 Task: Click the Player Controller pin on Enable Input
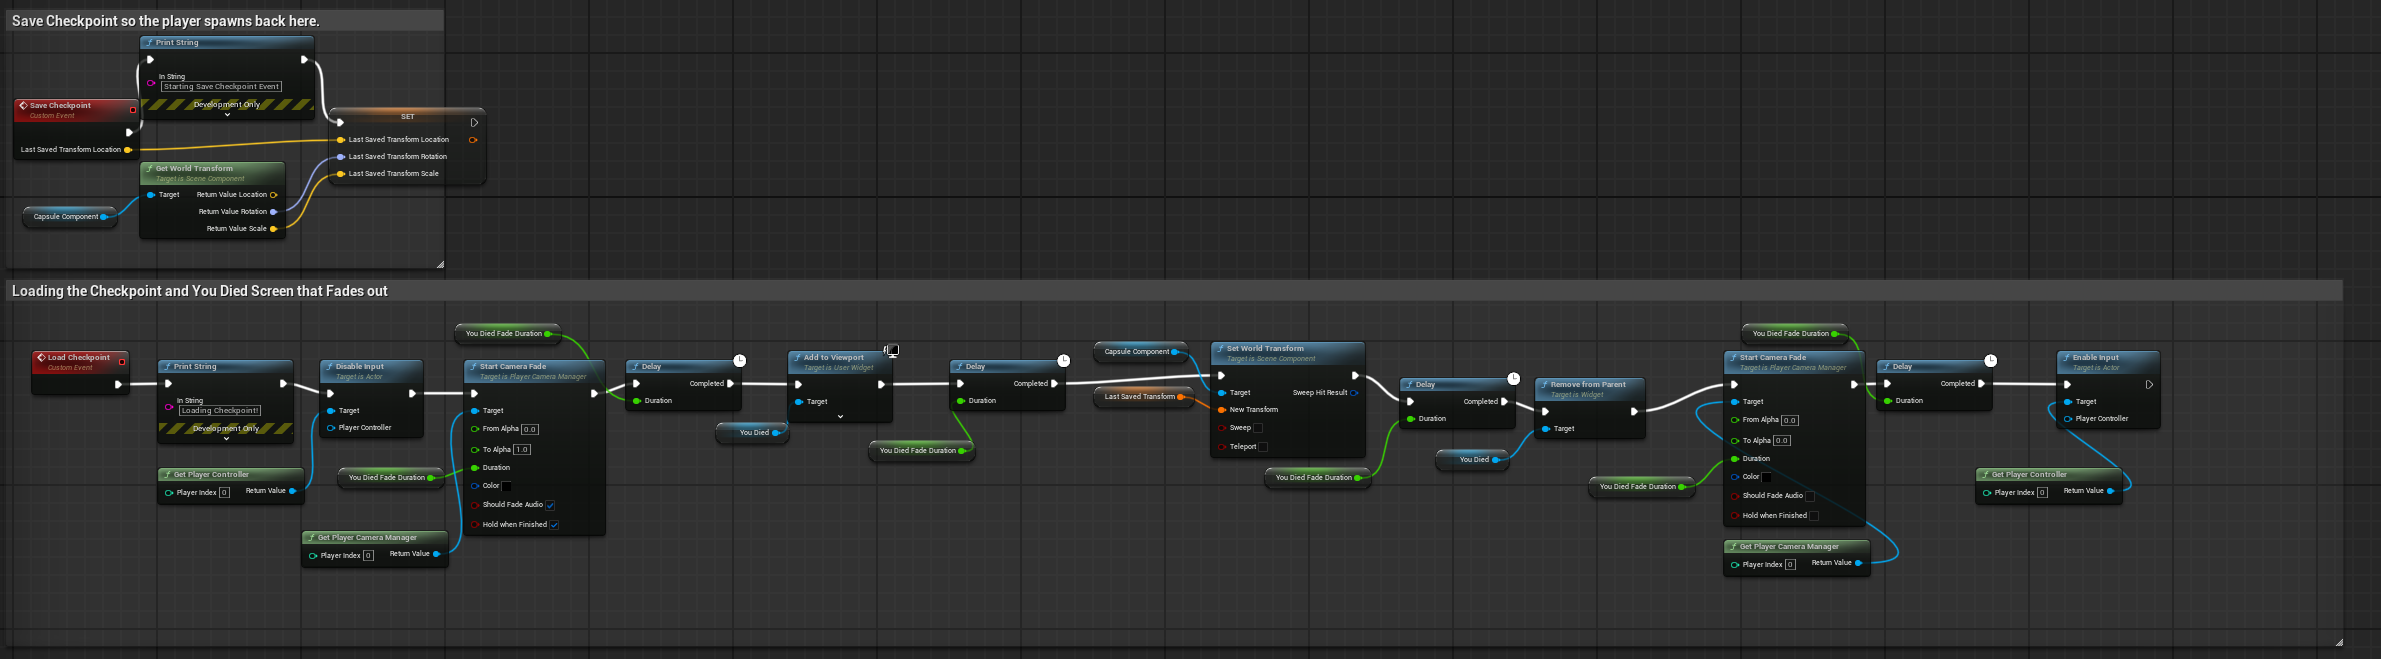coord(2068,419)
